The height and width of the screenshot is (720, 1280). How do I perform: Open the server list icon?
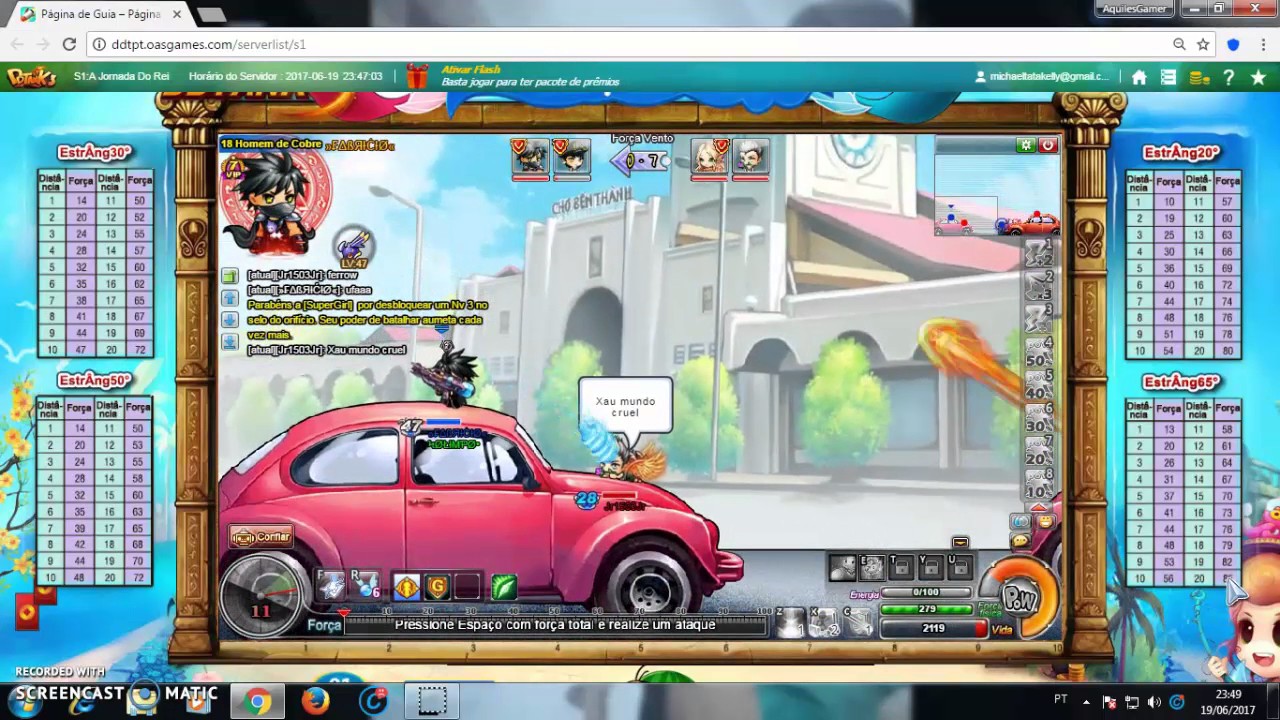click(1168, 77)
